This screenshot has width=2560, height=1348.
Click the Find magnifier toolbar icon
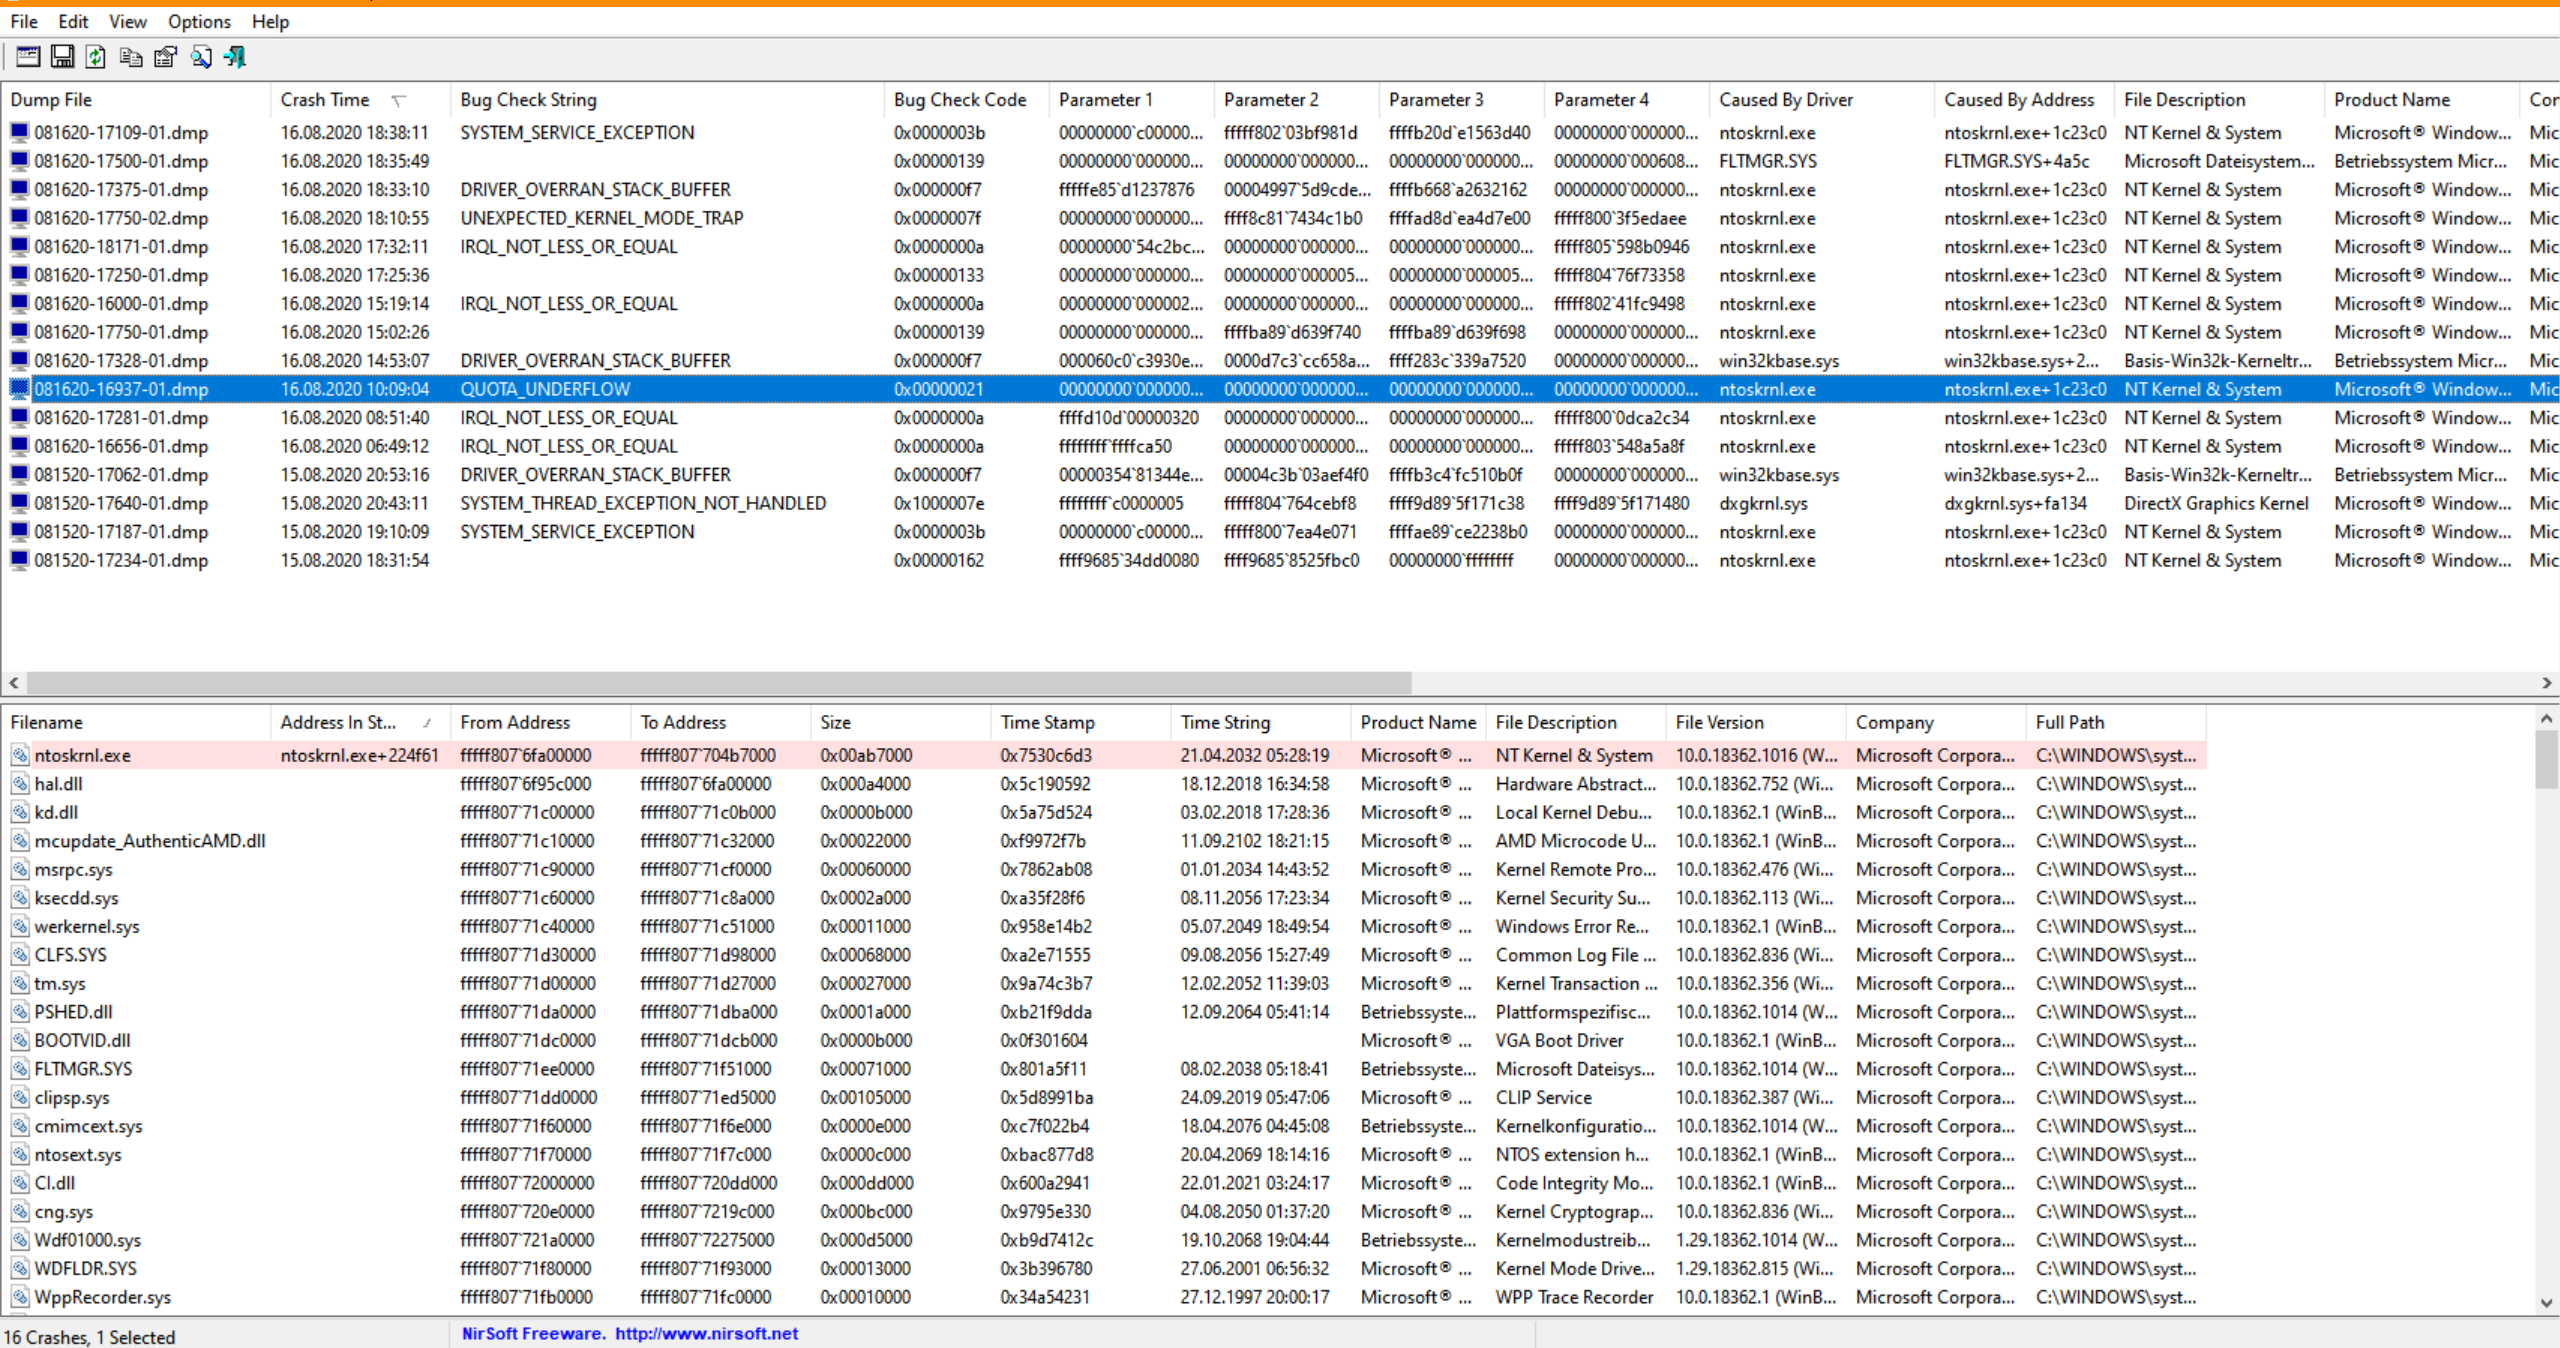click(x=201, y=57)
